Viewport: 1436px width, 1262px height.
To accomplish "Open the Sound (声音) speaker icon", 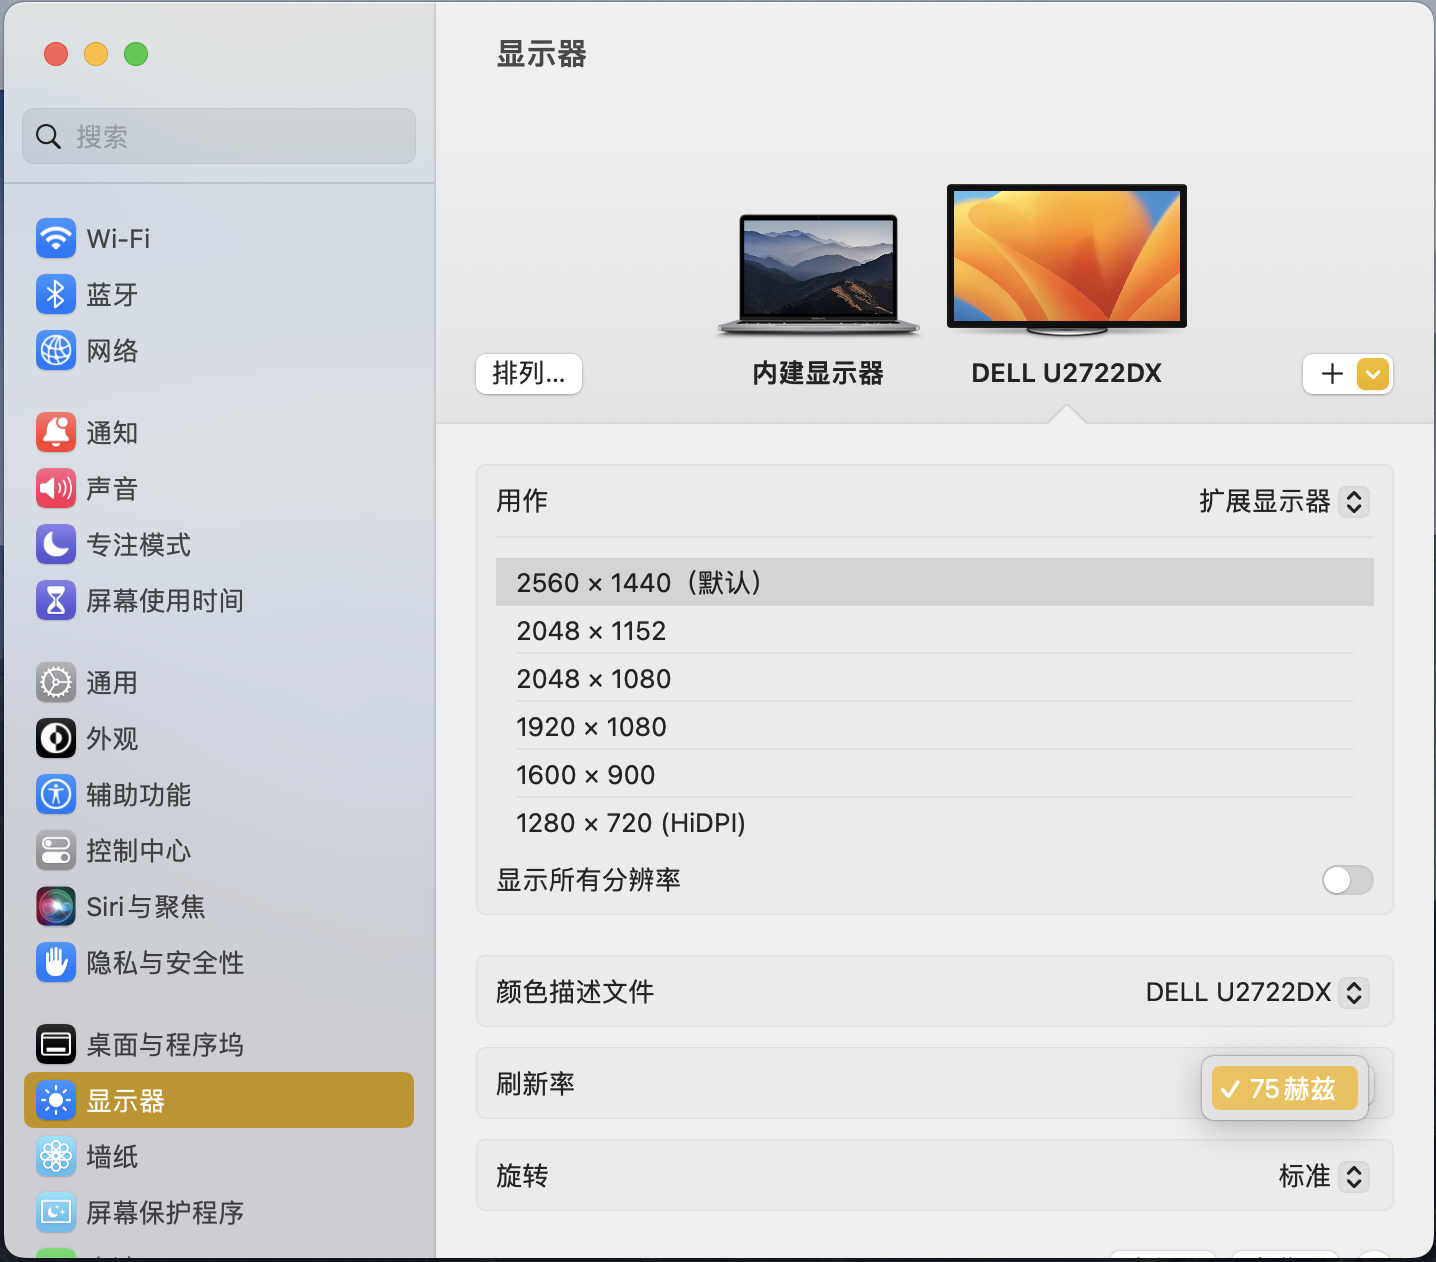I will point(56,488).
